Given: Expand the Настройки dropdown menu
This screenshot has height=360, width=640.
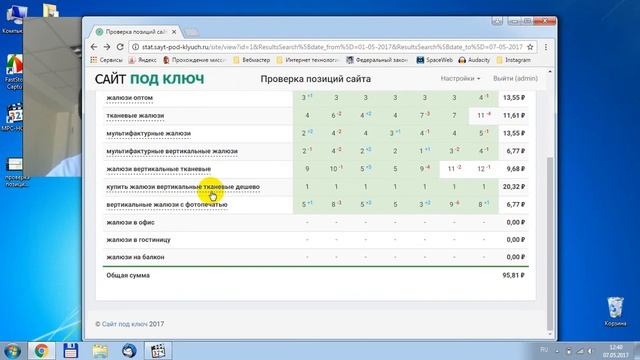Looking at the screenshot, I should [460, 78].
